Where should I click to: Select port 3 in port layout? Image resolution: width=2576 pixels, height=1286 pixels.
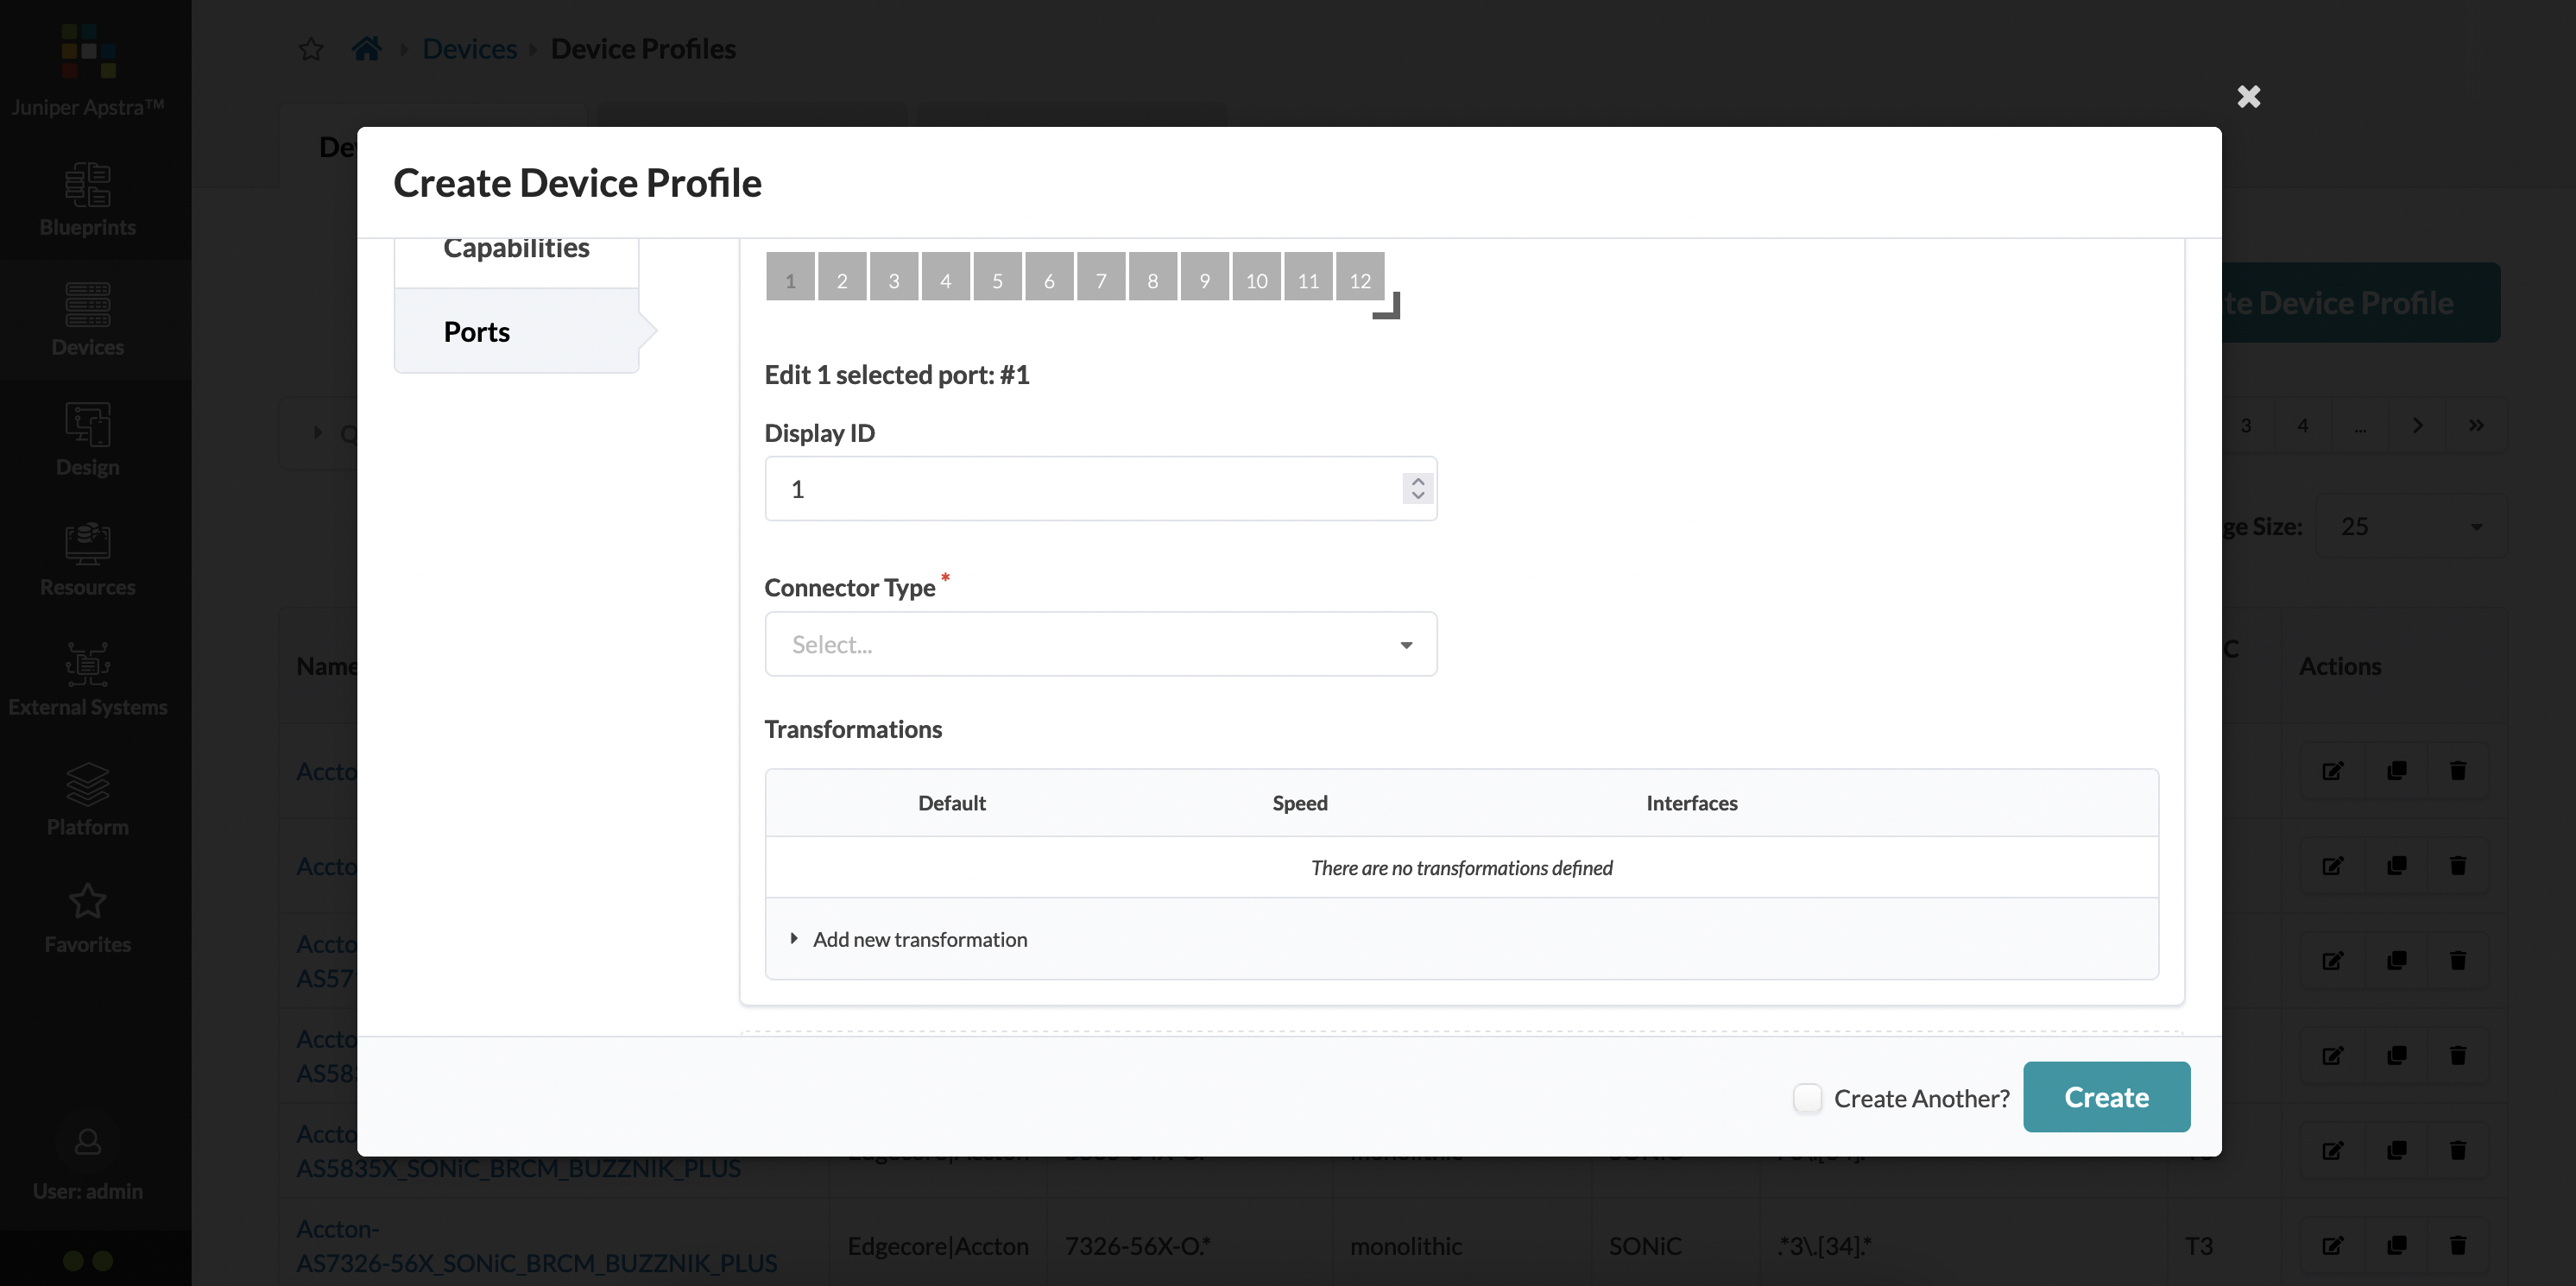click(x=894, y=277)
